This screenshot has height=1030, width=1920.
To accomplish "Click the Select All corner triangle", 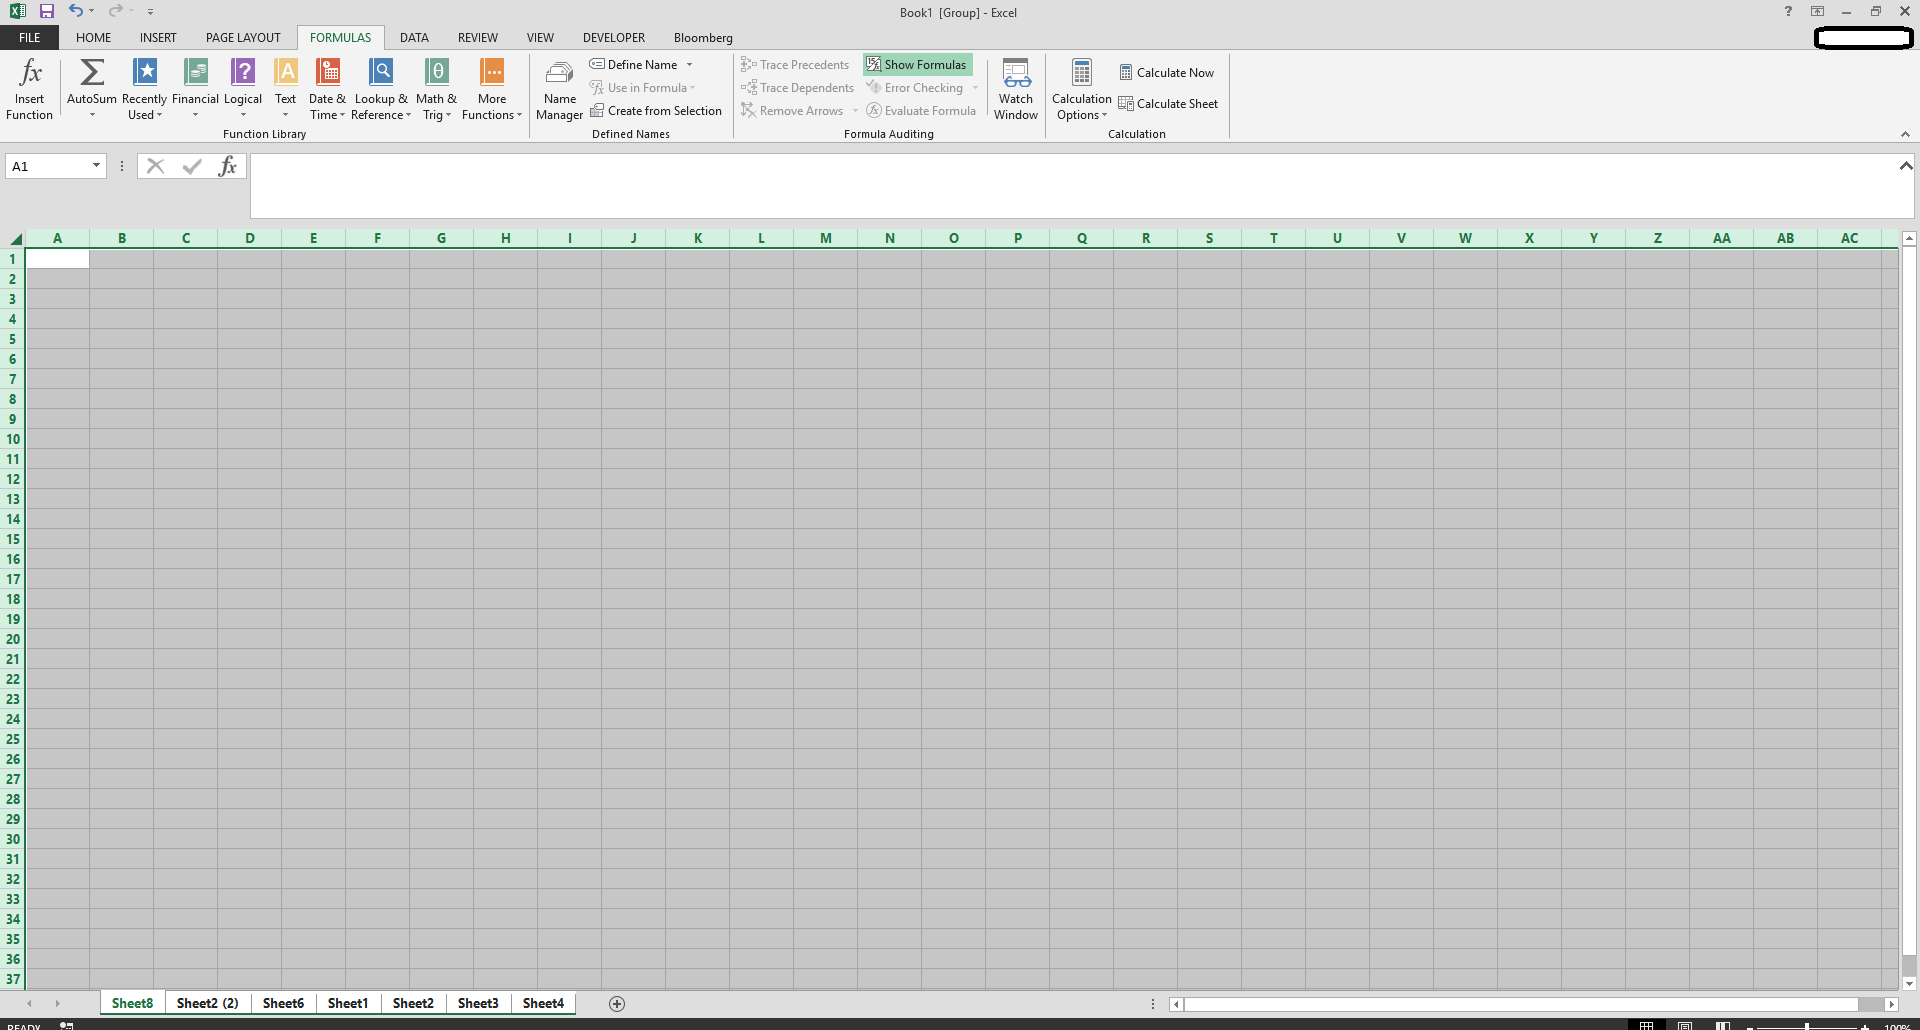I will [15, 238].
